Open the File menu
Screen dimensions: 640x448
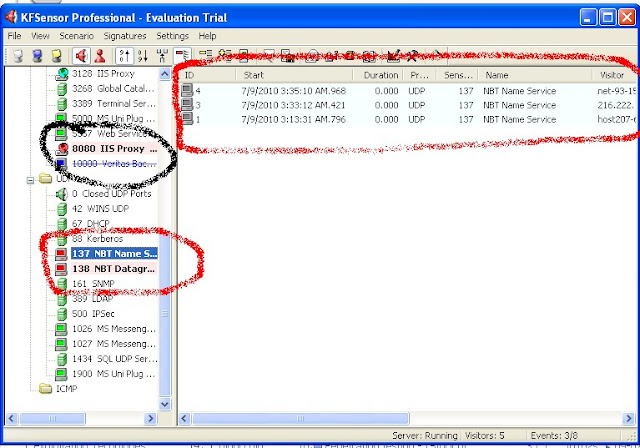(x=14, y=36)
